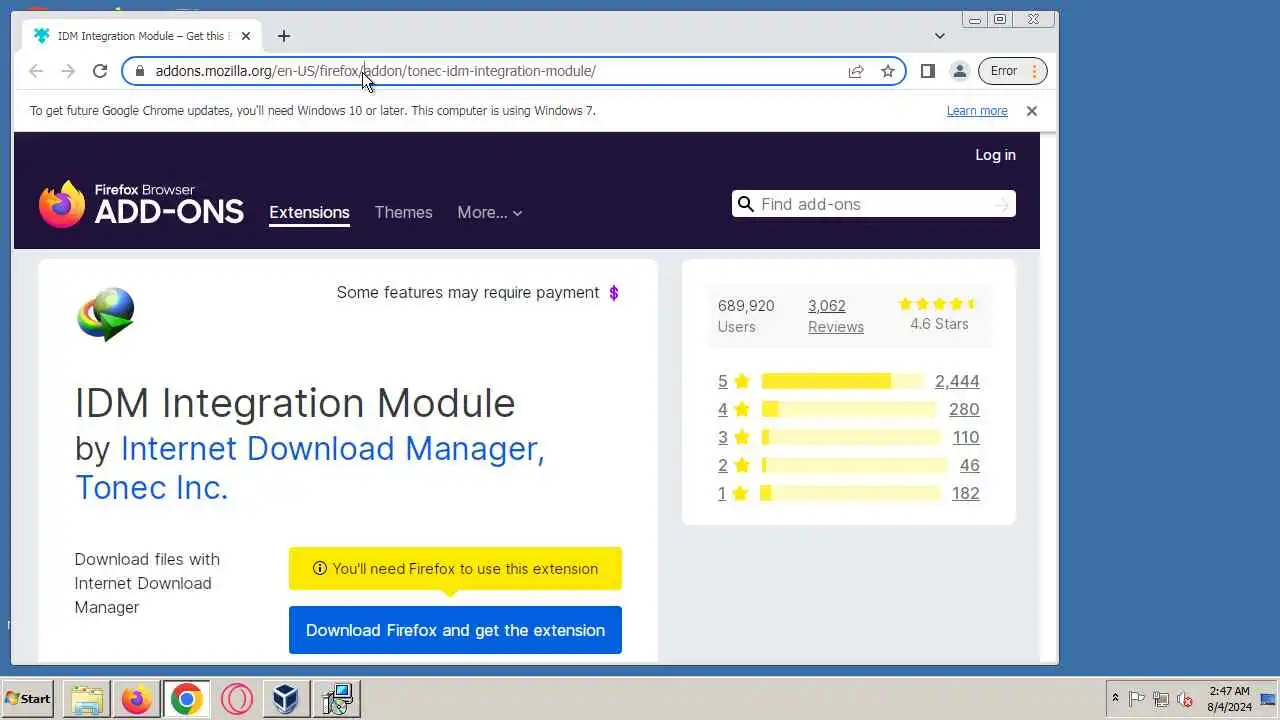
Task: Submit search with the arrow icon
Action: pos(1002,205)
